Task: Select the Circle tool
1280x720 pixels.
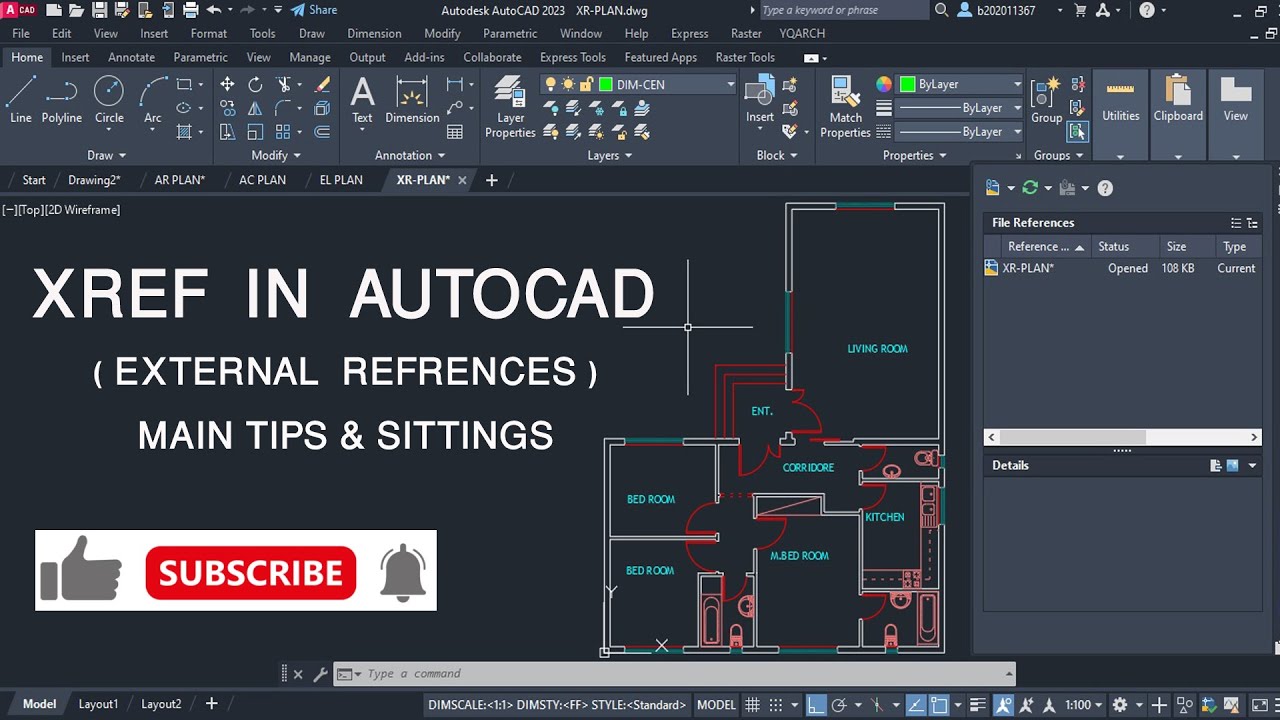Action: [x=109, y=100]
